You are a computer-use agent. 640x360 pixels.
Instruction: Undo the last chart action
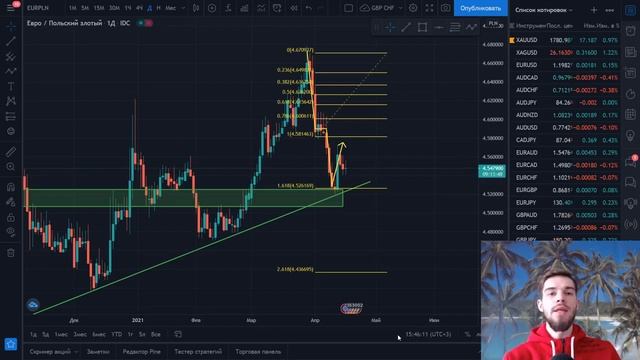[x=309, y=8]
